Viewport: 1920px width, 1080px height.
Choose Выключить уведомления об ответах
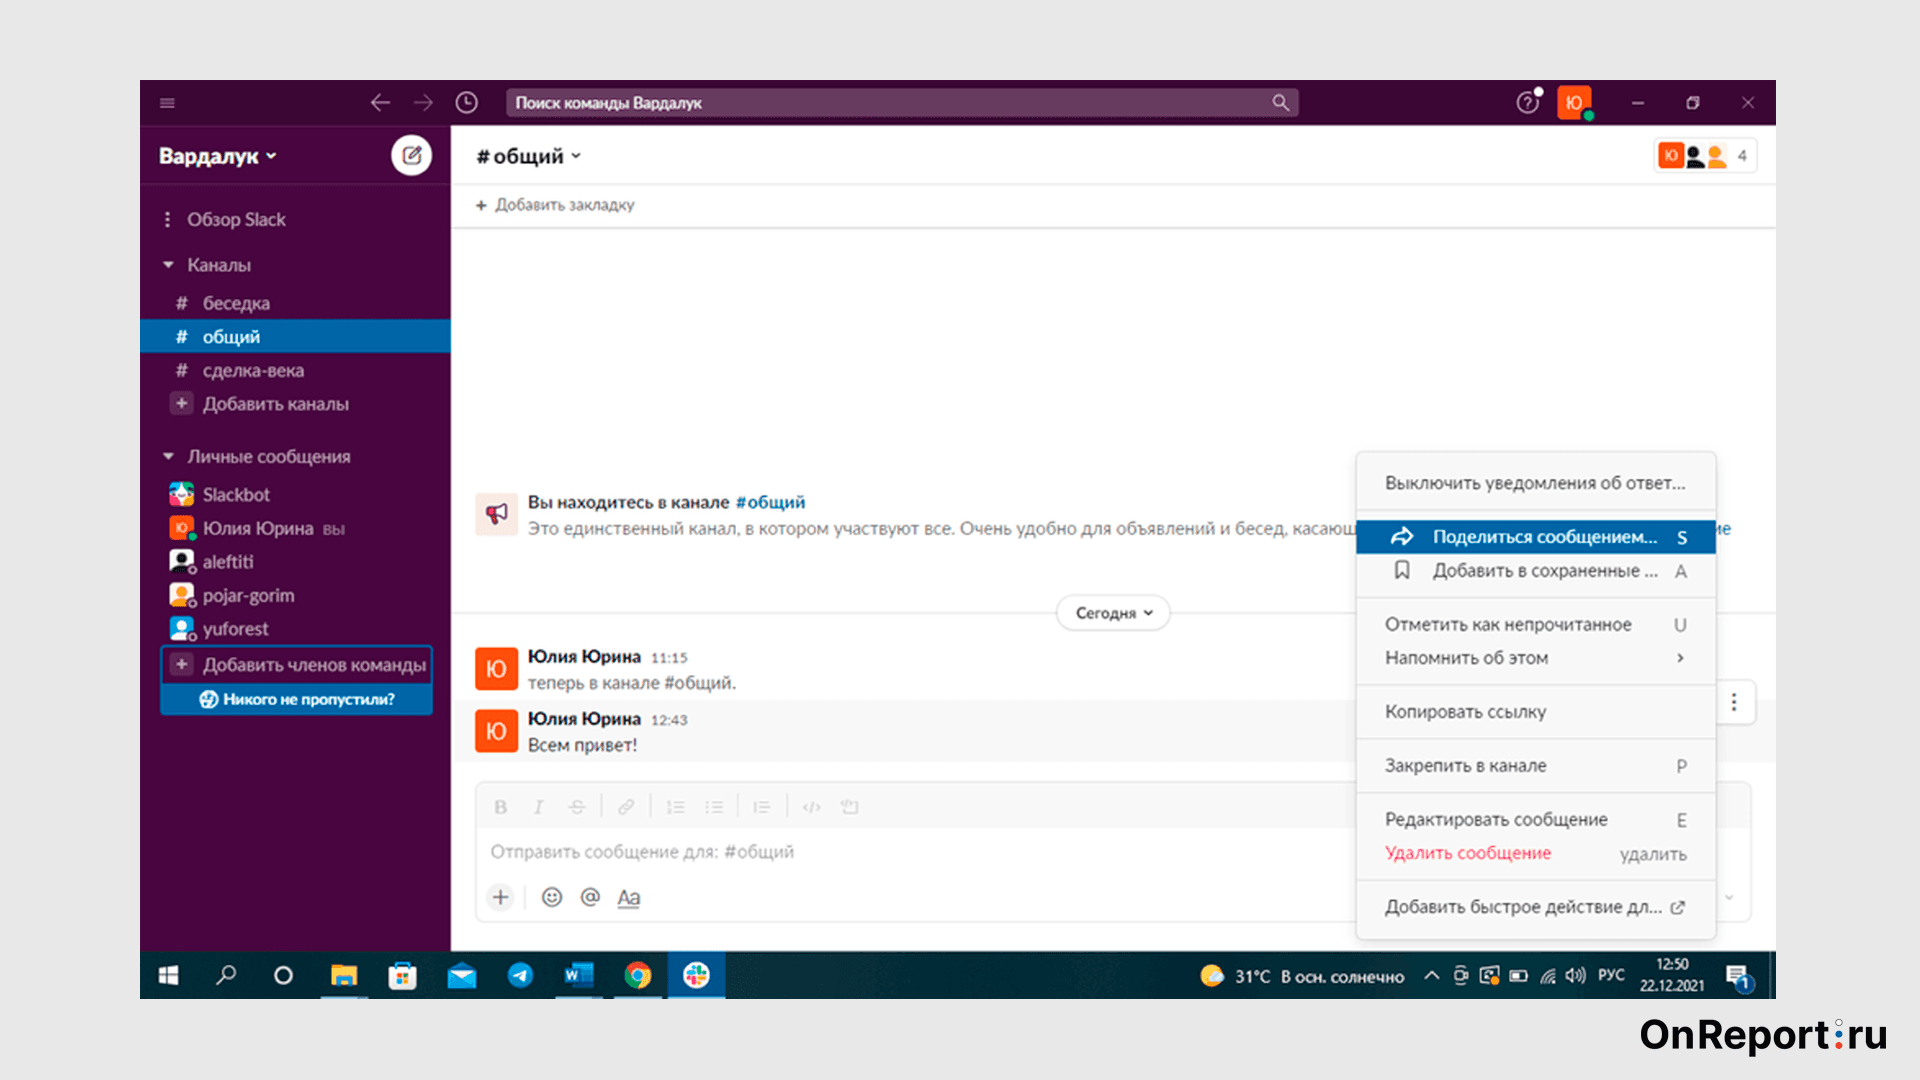pos(1535,483)
